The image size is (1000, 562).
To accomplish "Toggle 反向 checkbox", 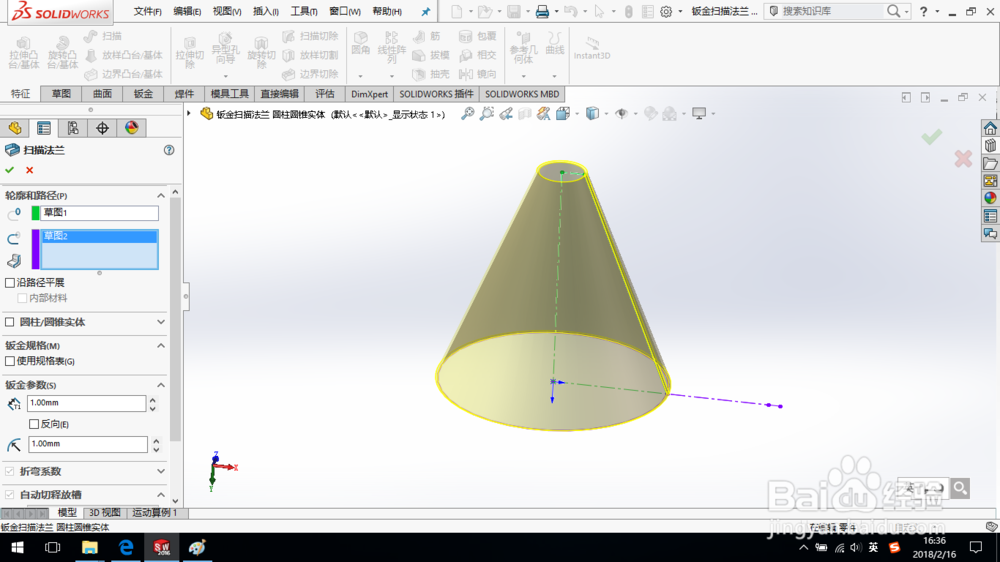I will (34, 424).
